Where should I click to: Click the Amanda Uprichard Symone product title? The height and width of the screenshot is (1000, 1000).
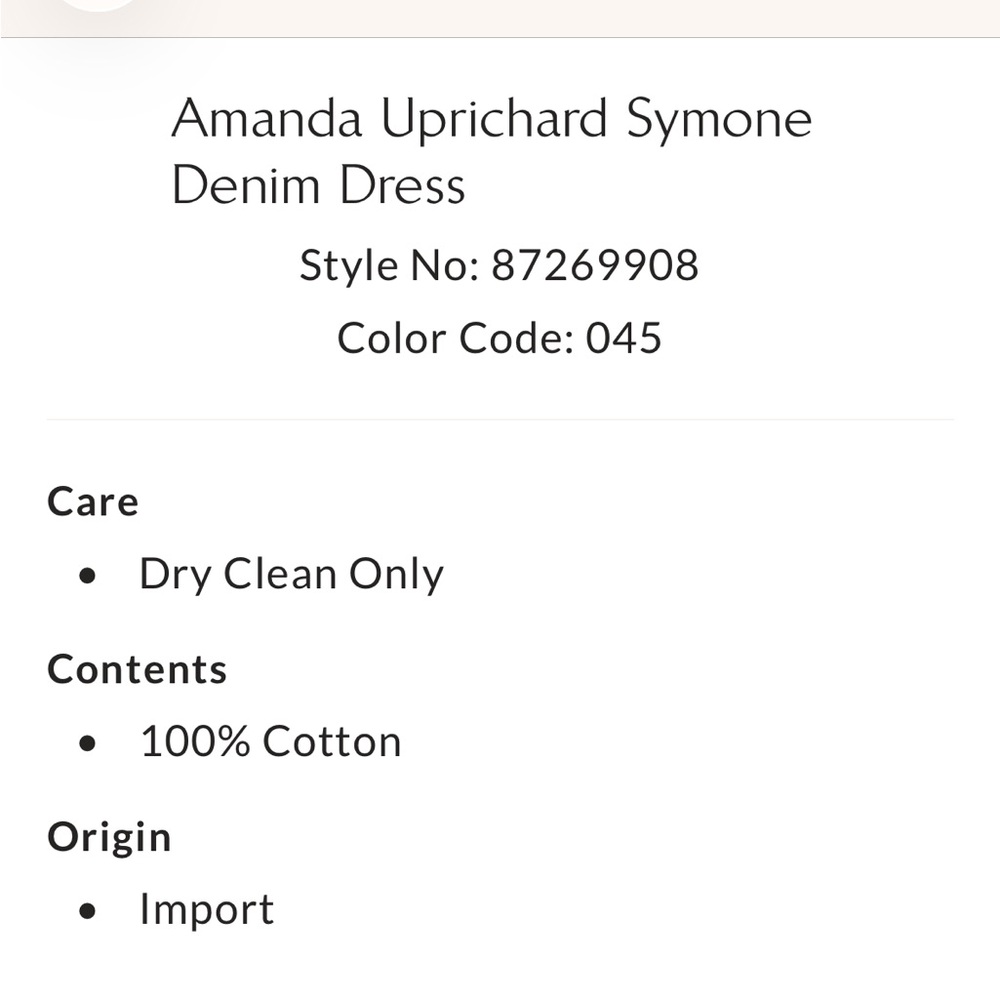[x=491, y=120]
